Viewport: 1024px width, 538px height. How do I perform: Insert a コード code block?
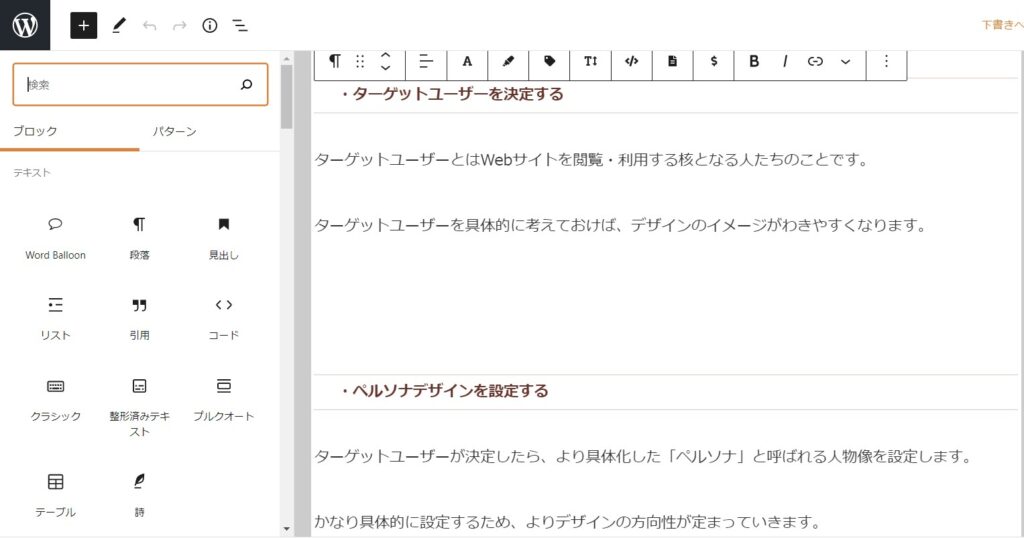[x=223, y=319]
